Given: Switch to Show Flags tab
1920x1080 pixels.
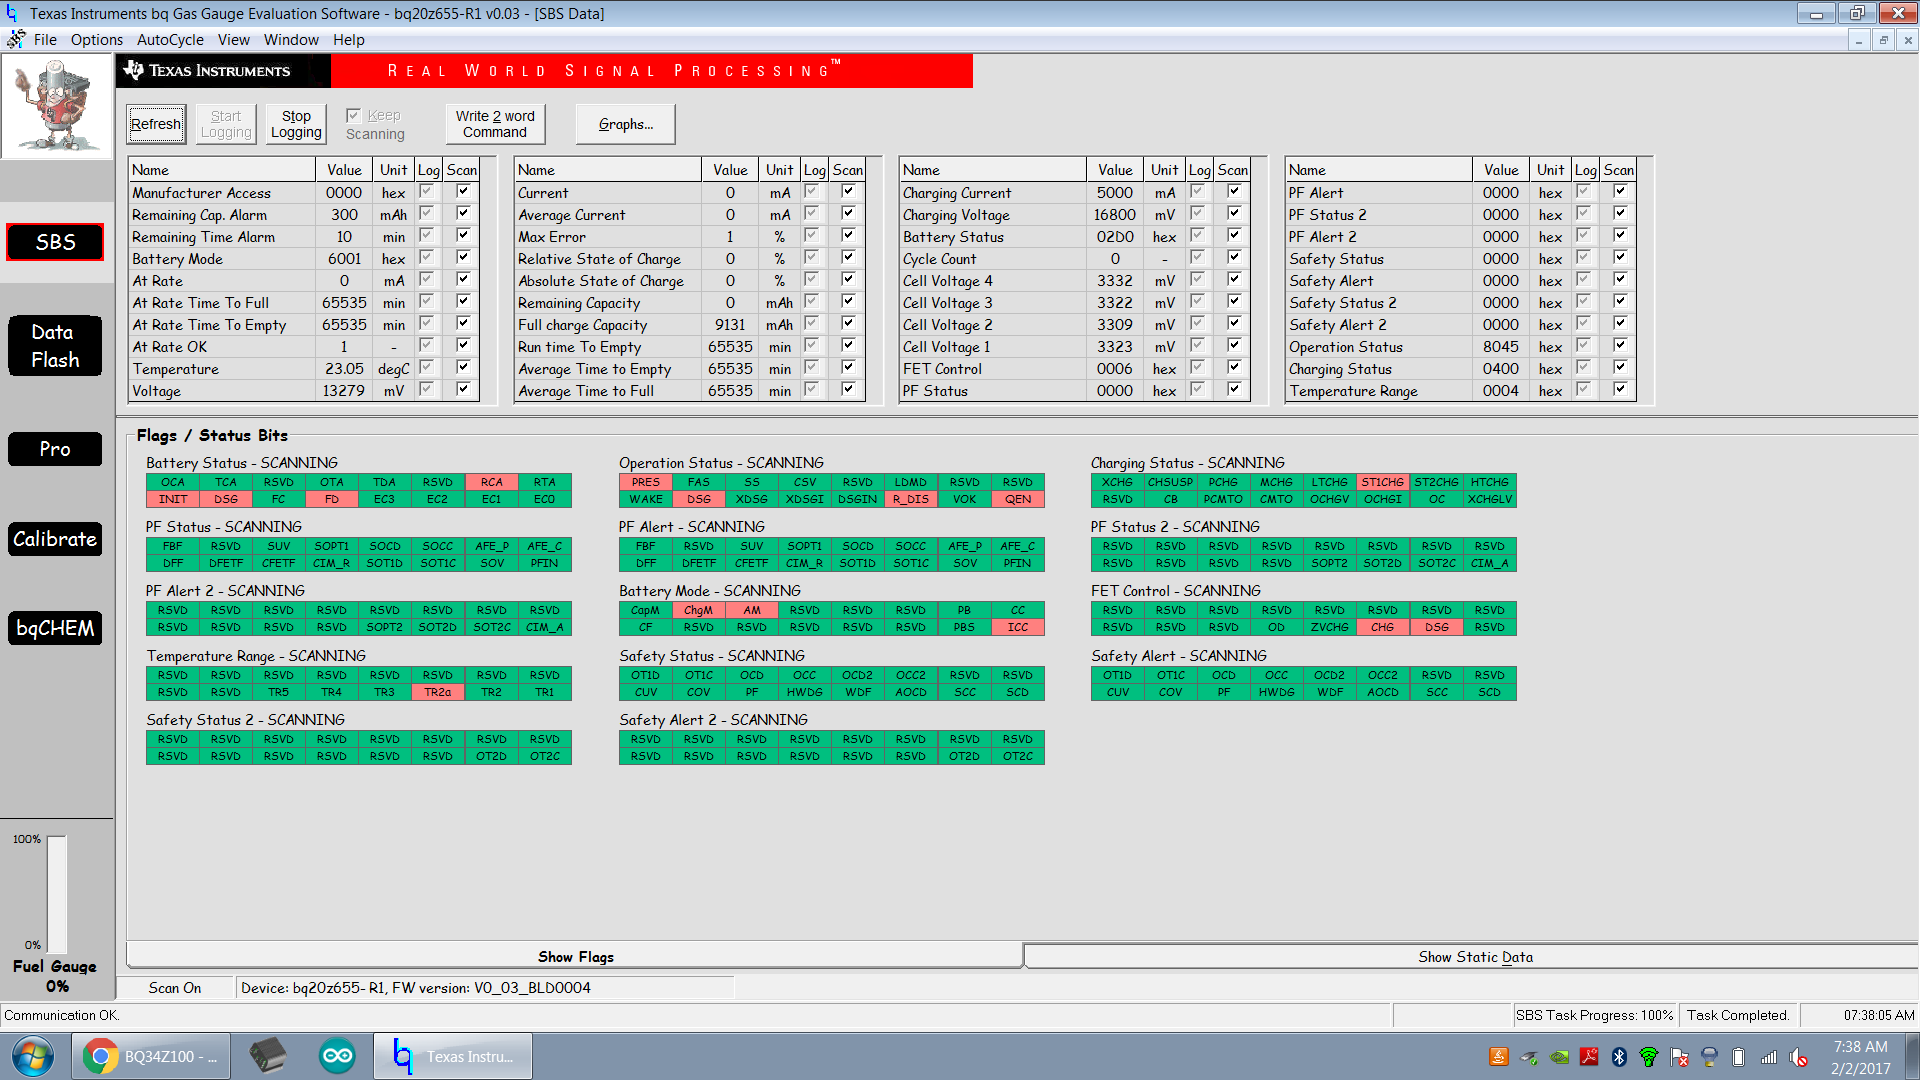Looking at the screenshot, I should pyautogui.click(x=575, y=957).
